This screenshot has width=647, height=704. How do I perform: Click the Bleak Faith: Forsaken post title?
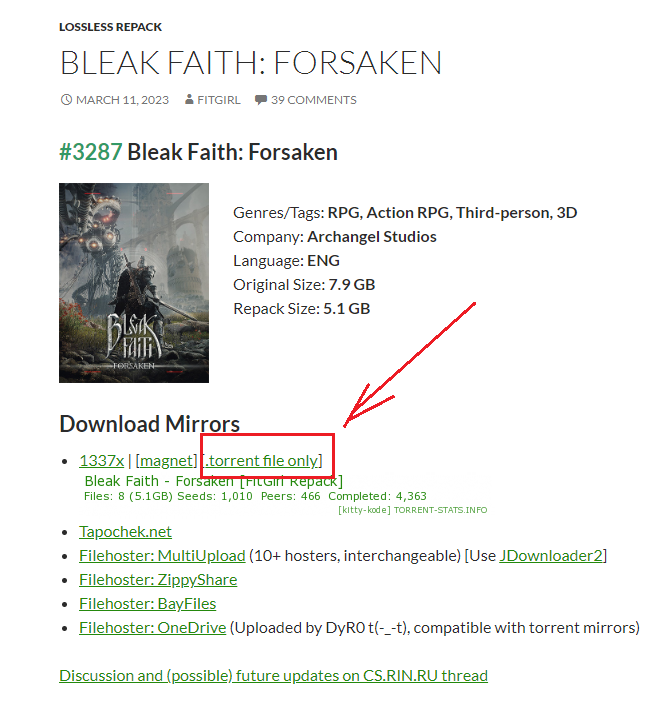pyautogui.click(x=251, y=62)
